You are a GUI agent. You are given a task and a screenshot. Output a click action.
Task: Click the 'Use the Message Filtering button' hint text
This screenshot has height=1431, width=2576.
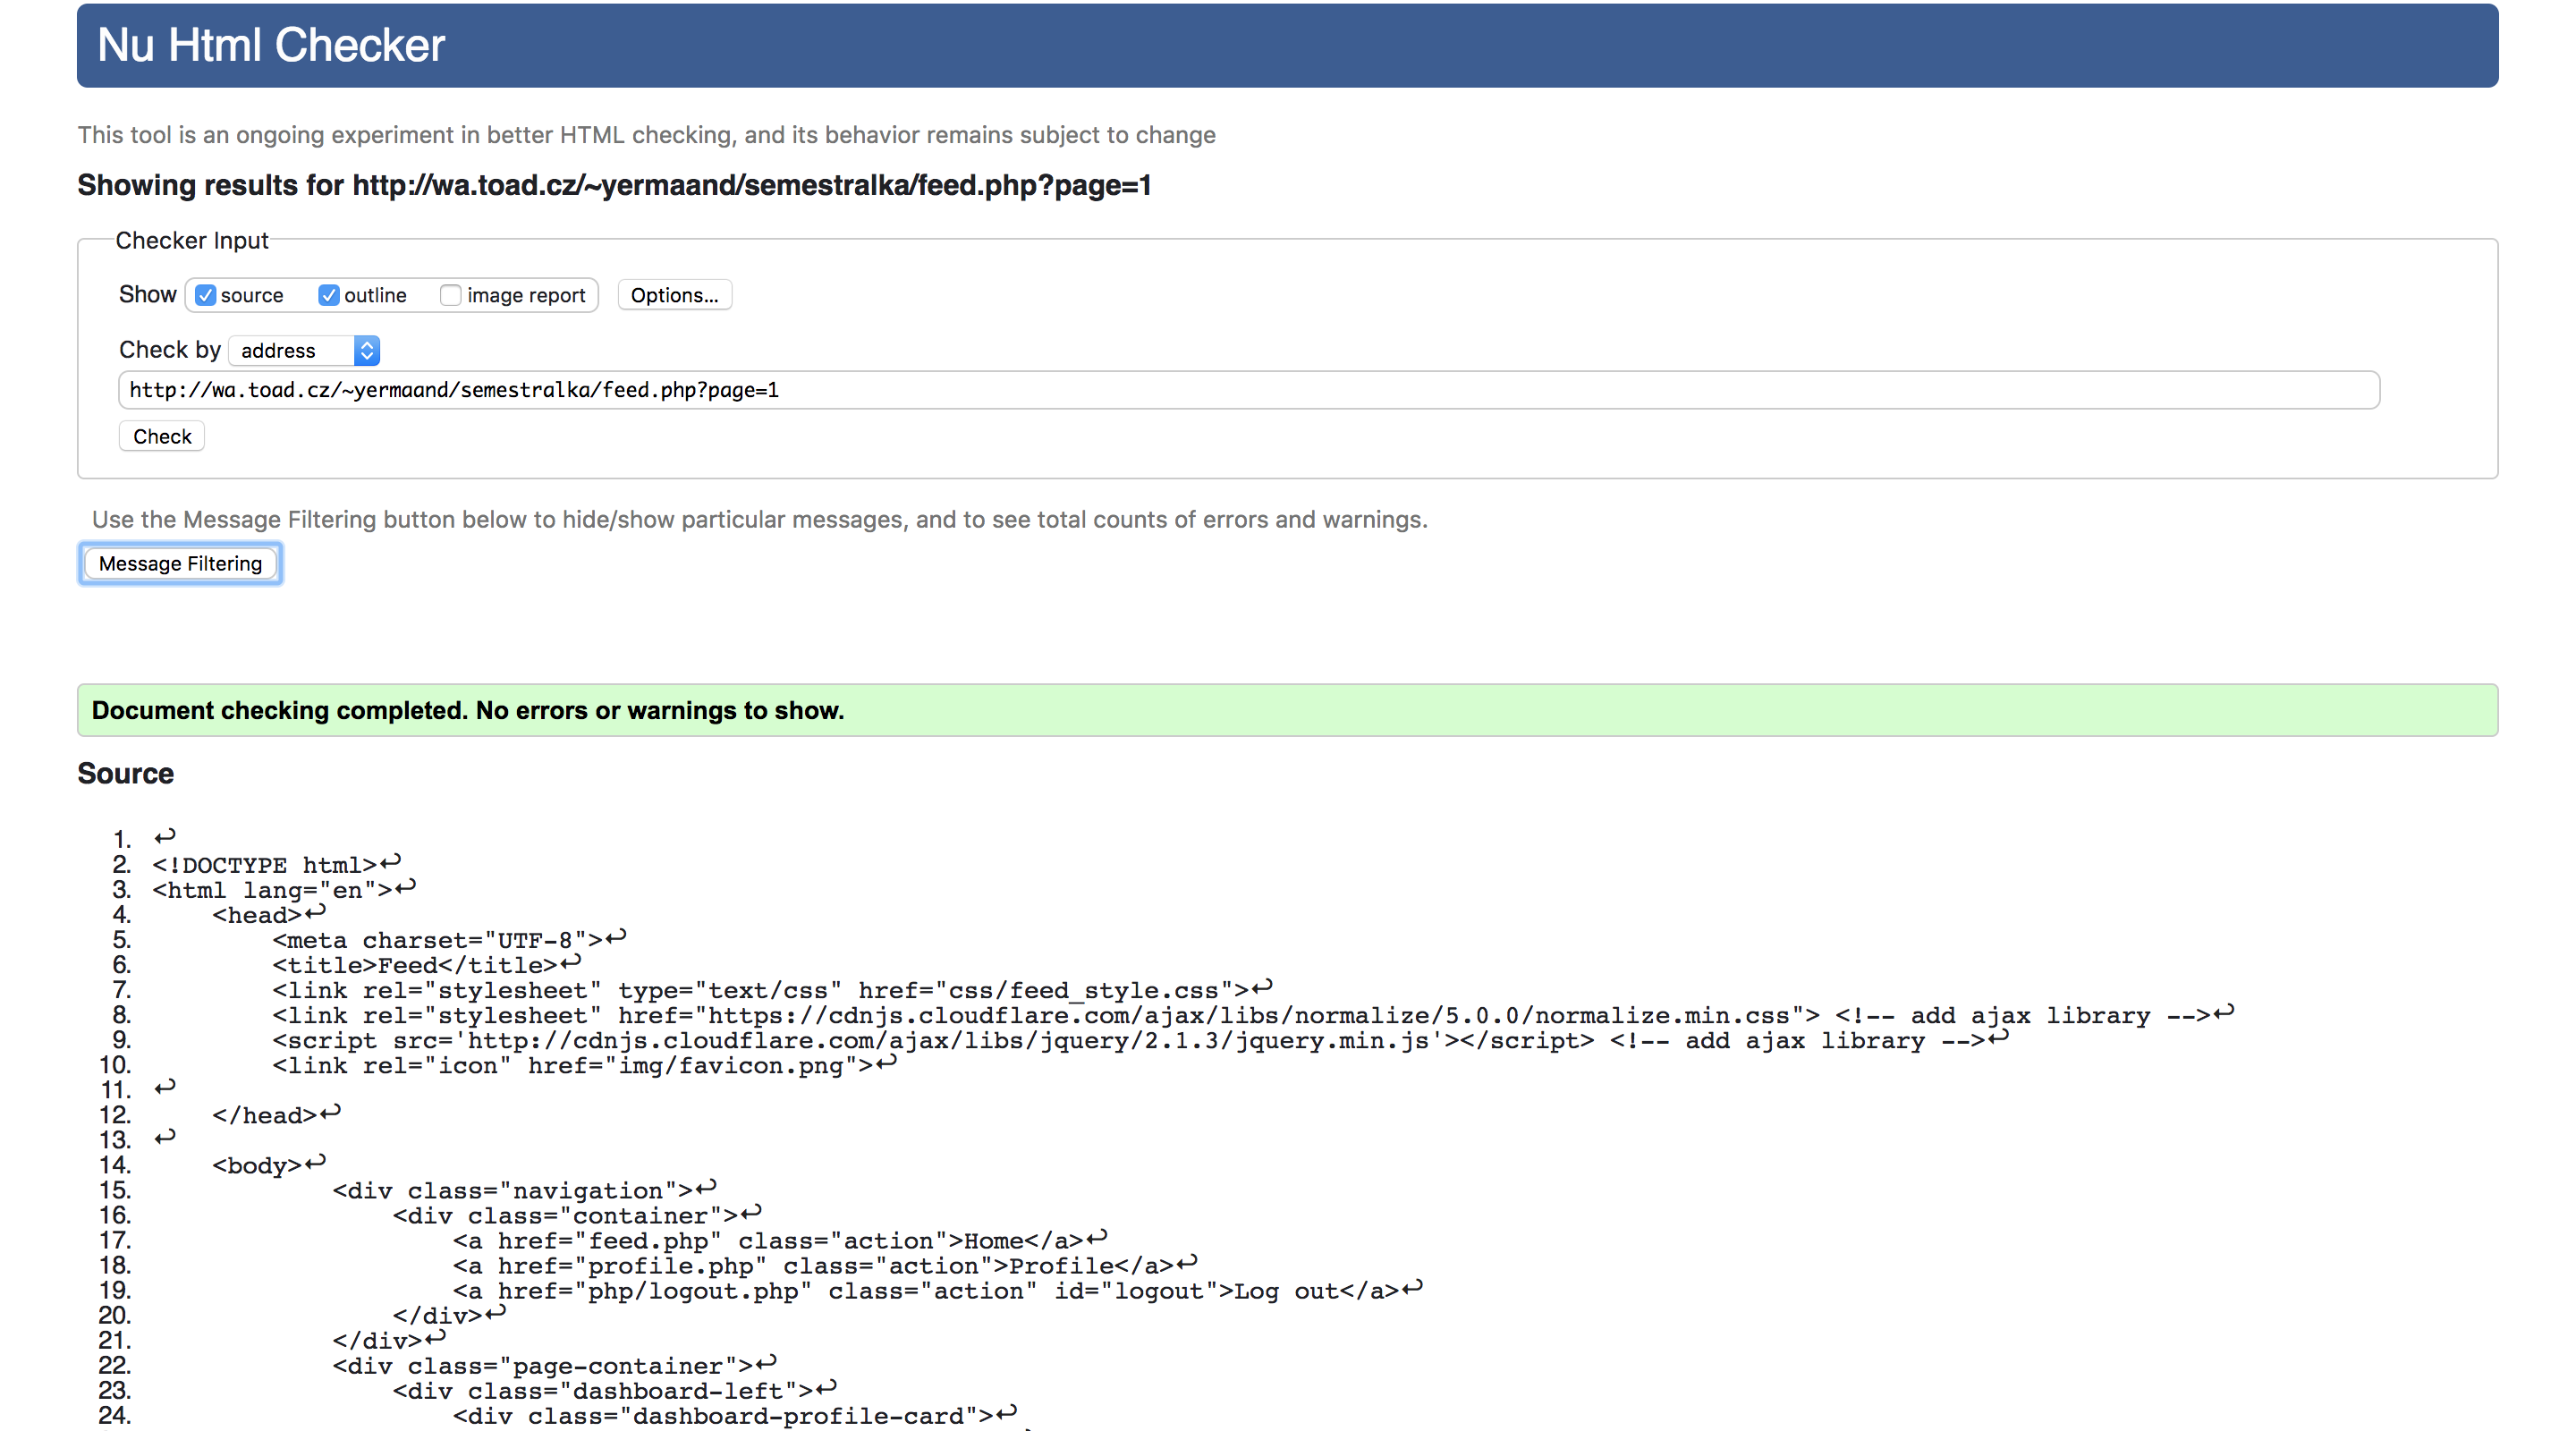(x=760, y=519)
